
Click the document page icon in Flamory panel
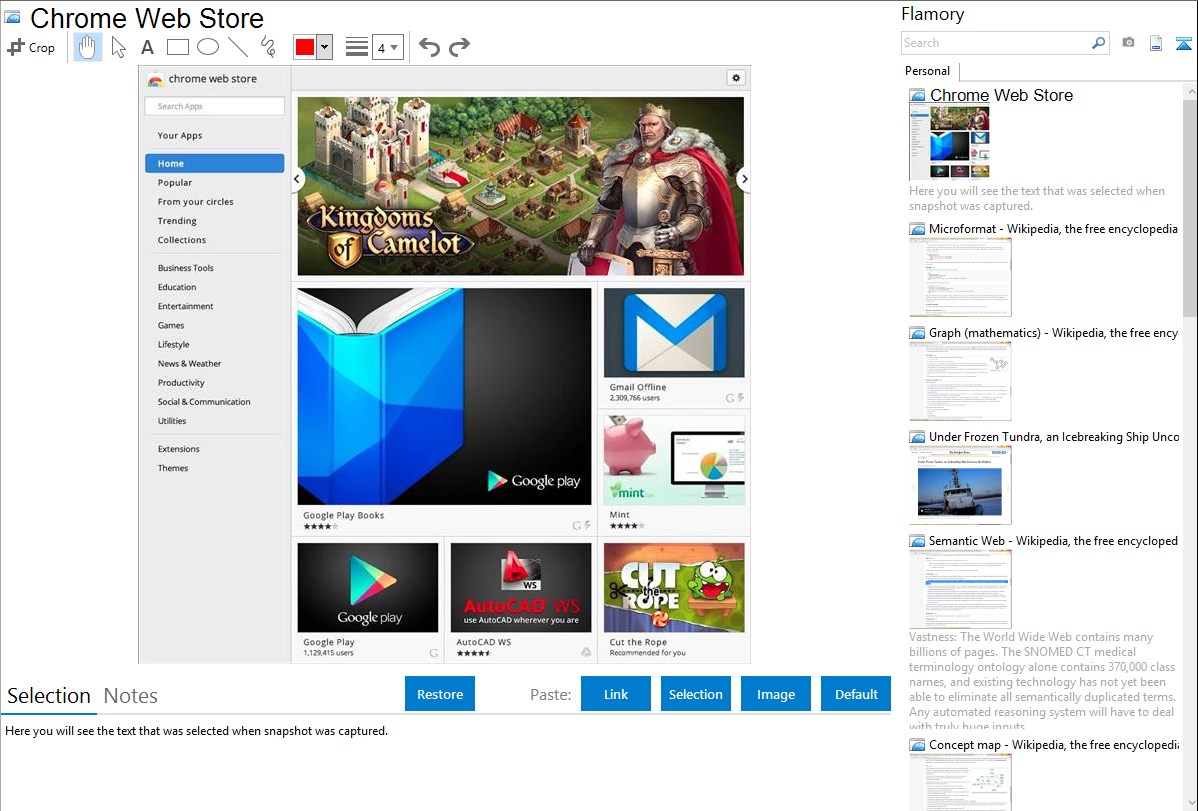pyautogui.click(x=1156, y=43)
